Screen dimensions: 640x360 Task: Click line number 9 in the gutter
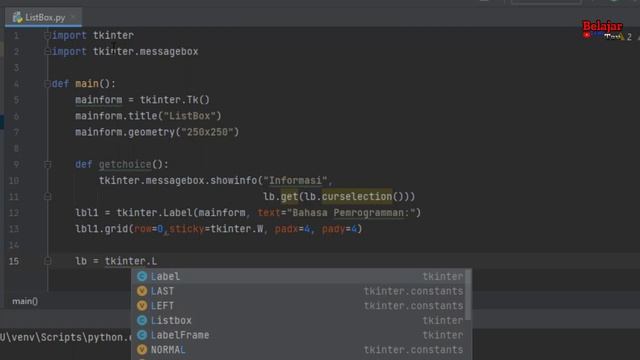pyautogui.click(x=16, y=164)
